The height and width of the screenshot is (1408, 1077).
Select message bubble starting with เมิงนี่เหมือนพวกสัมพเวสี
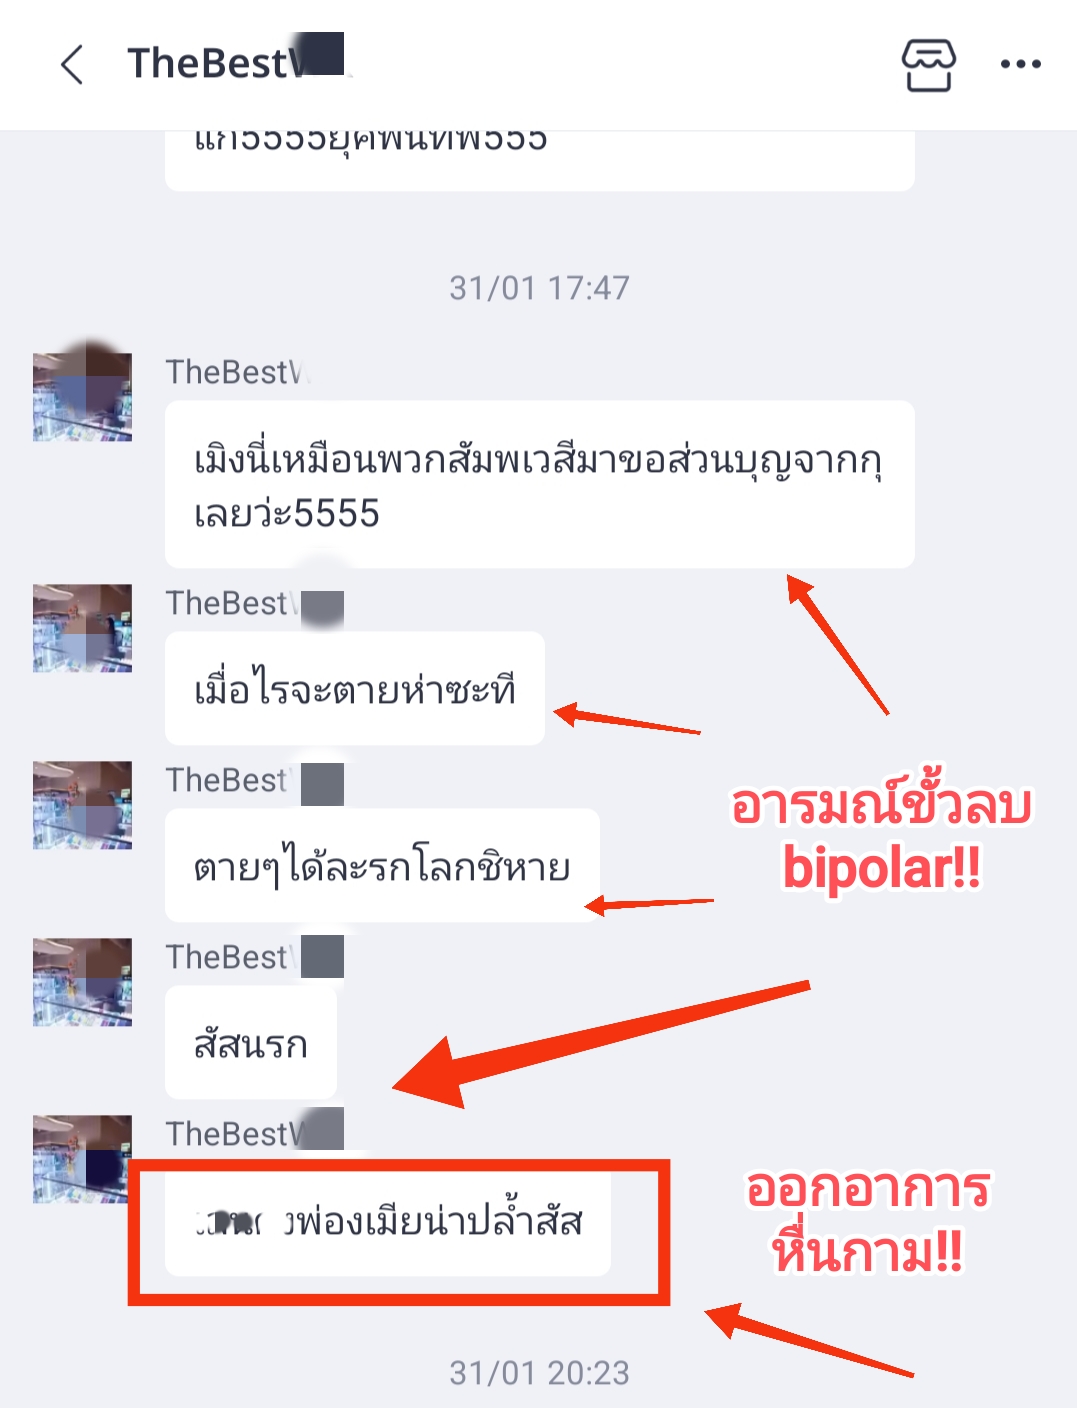540,484
